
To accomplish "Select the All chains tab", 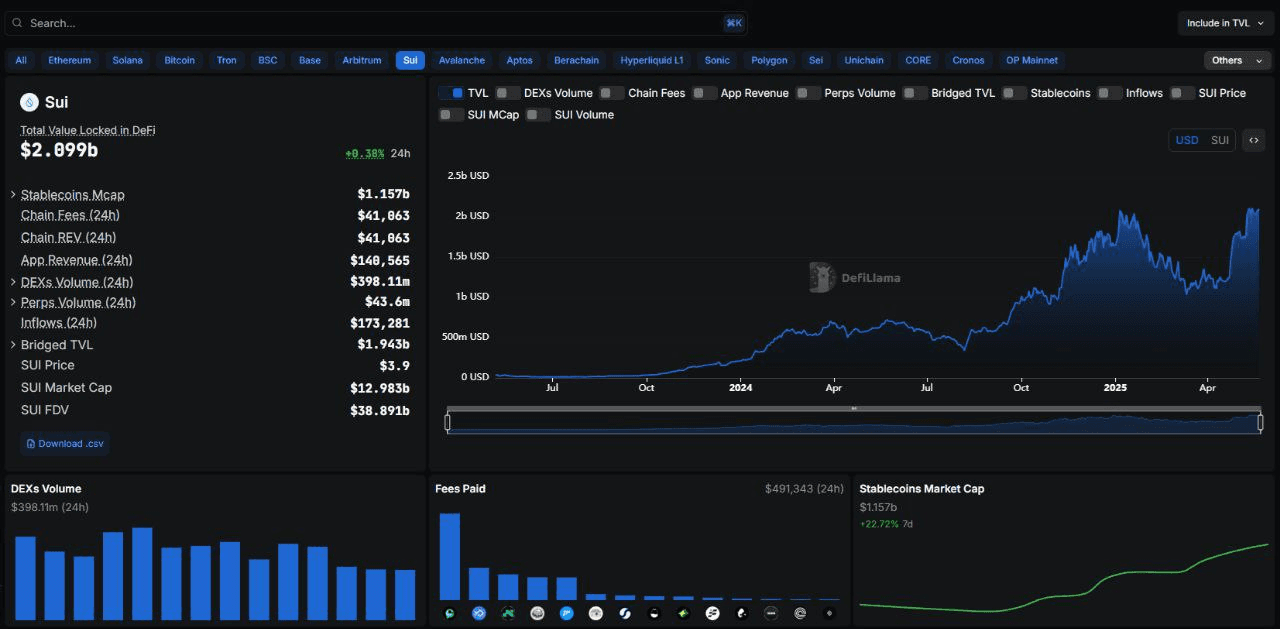I will pyautogui.click(x=21, y=60).
